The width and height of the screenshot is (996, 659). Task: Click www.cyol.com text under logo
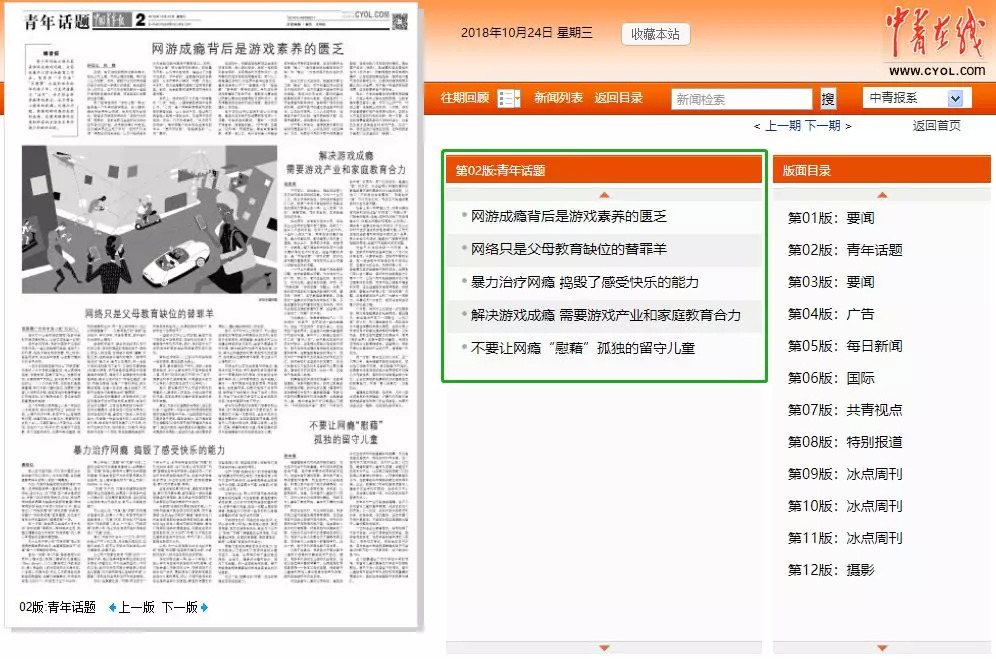tap(937, 71)
